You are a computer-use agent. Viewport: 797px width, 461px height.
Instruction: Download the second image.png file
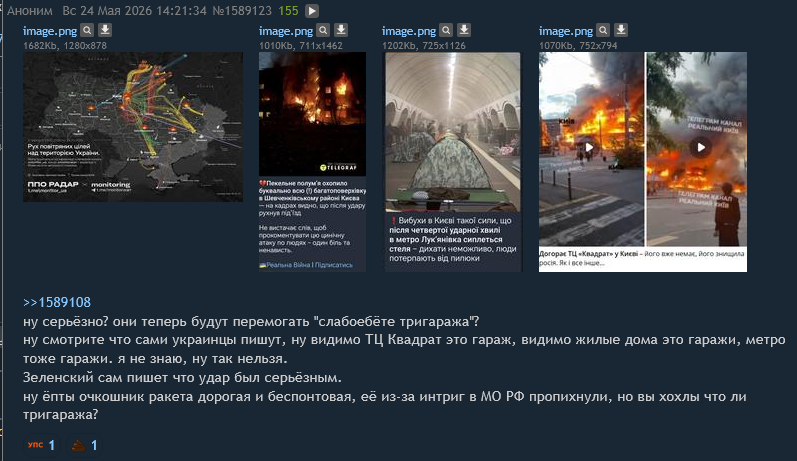tap(341, 30)
